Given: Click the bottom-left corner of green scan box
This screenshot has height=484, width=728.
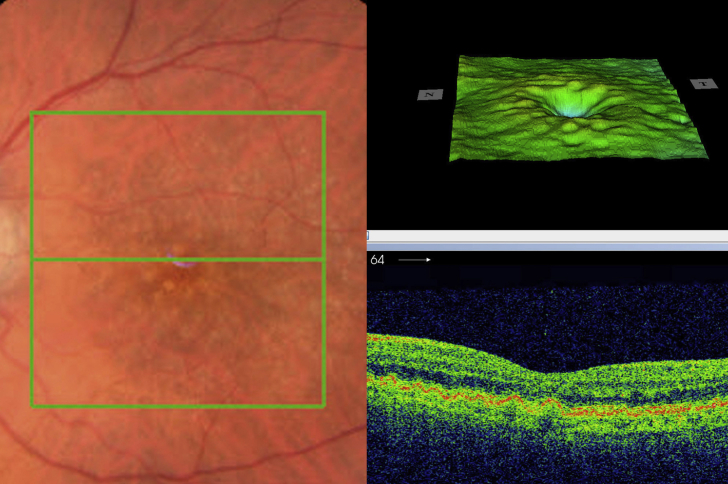Looking at the screenshot, I should tap(32, 405).
